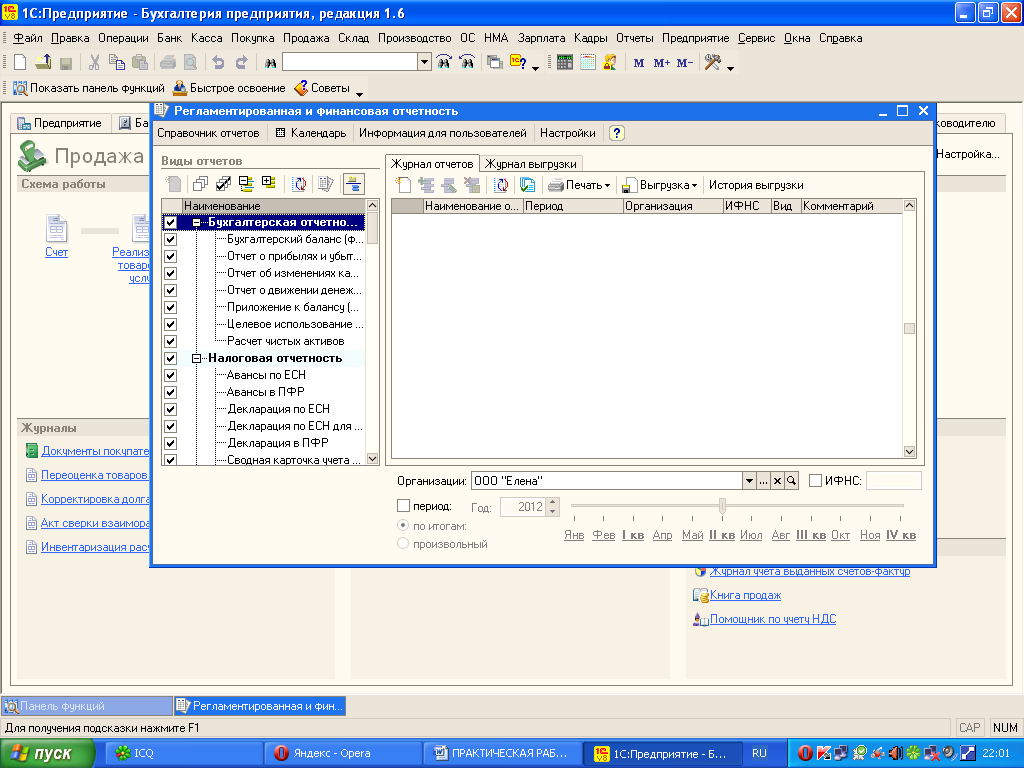
Task: Open the search field dropdown in main toolbar
Action: [424, 62]
